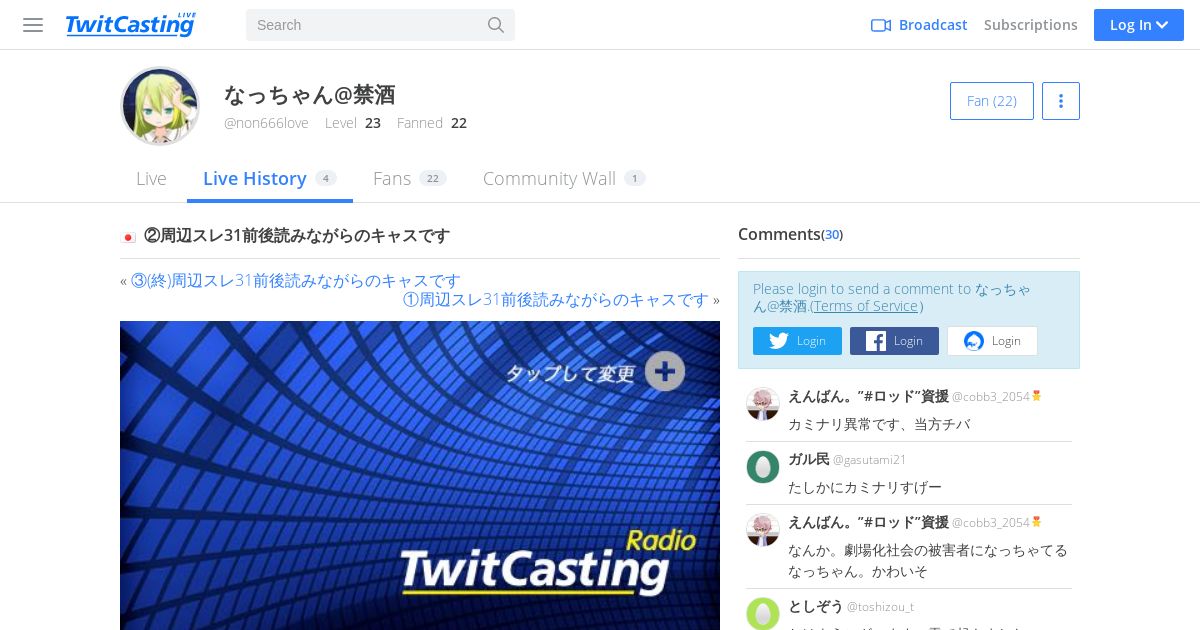The height and width of the screenshot is (630, 1200).
Task: Open @cobb3_2054 on カミナリ異常 comment
Action: tap(990, 397)
